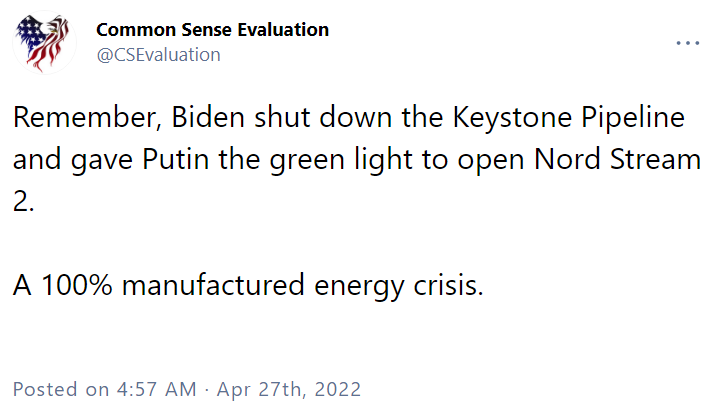719x416 pixels.
Task: Visit the @CSEvaluation handle link
Action: click(158, 55)
